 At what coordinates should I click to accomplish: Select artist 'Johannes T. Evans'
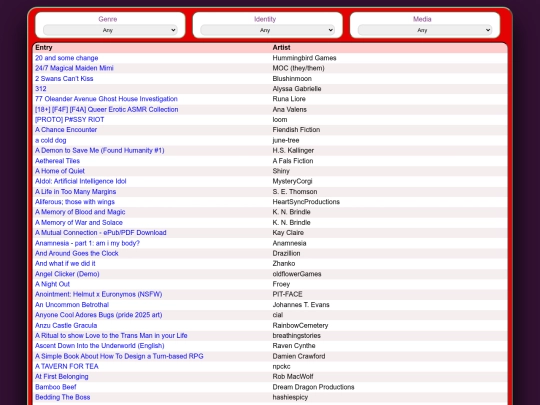tap(301, 305)
